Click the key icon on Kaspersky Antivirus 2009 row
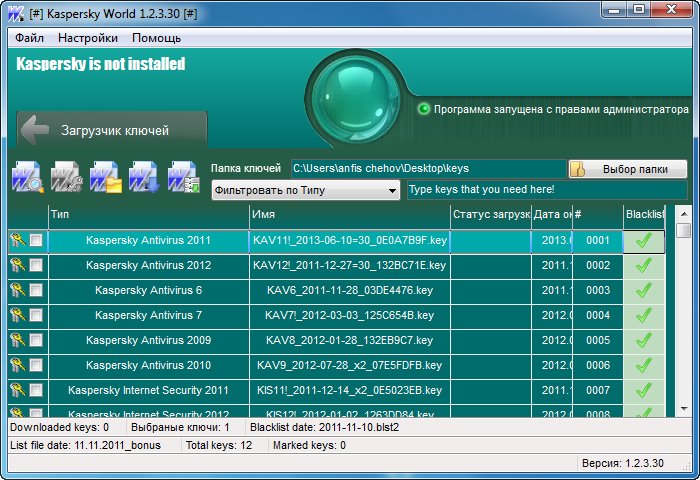 (18, 340)
